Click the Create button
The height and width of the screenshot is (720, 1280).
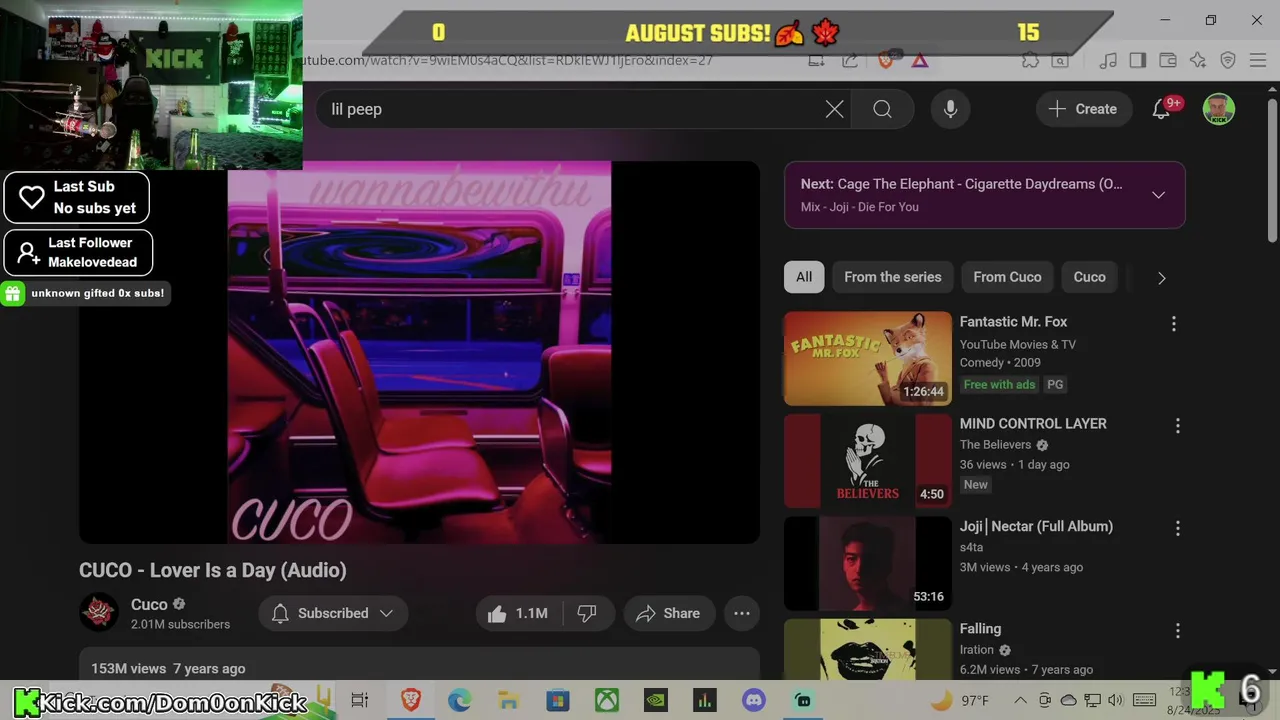pyautogui.click(x=1083, y=109)
